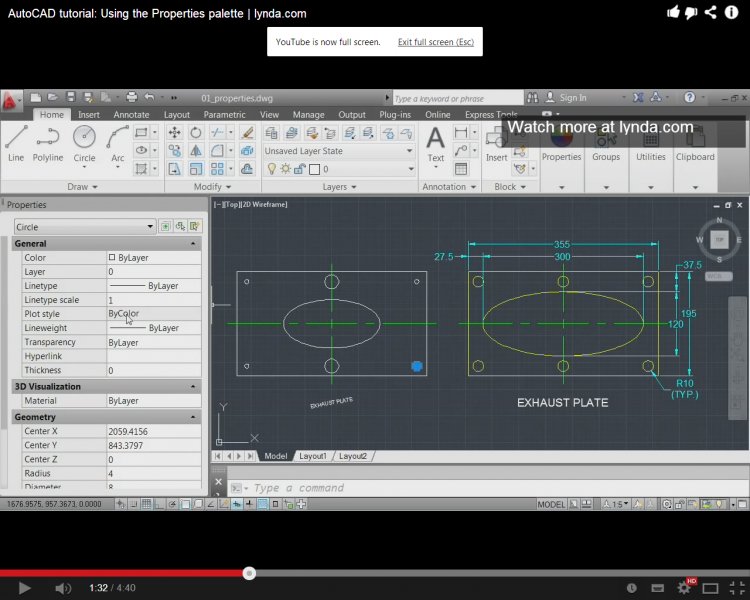Toggle MODEL space button in status bar
The image size is (750, 600).
point(551,505)
